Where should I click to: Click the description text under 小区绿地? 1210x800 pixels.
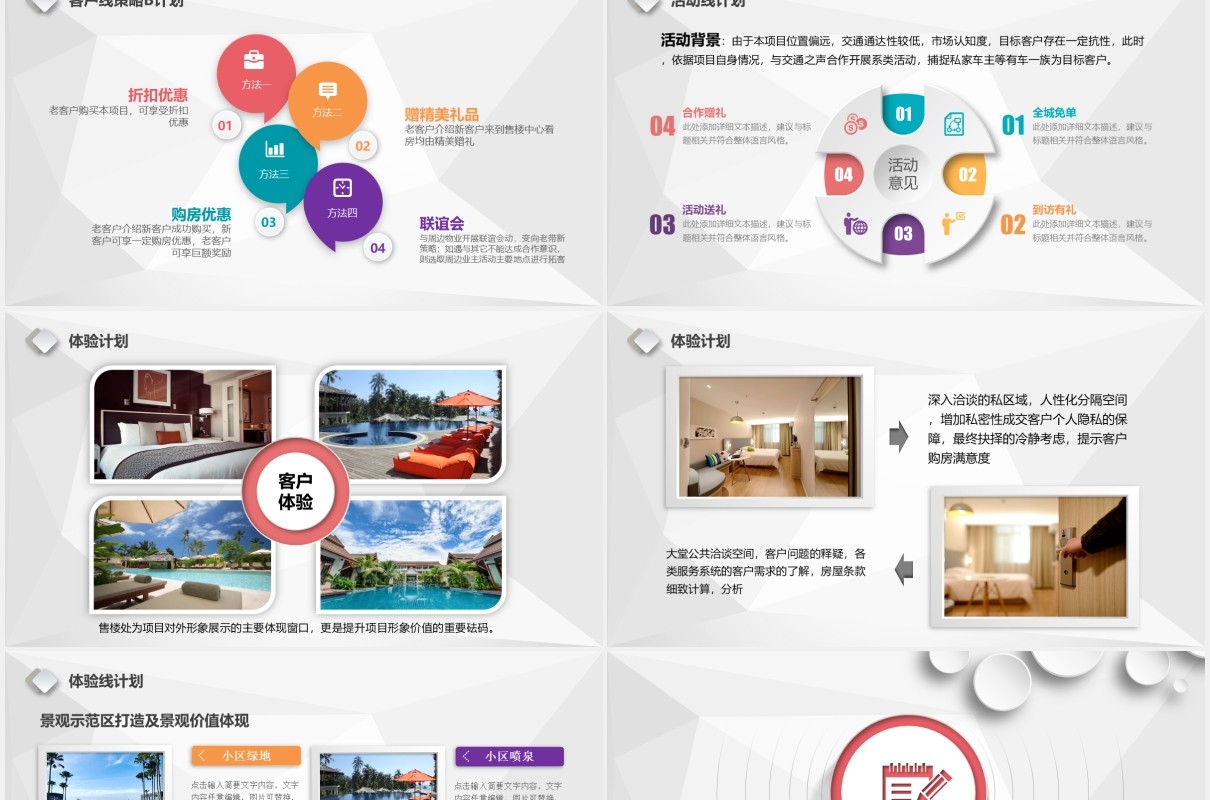click(x=245, y=790)
